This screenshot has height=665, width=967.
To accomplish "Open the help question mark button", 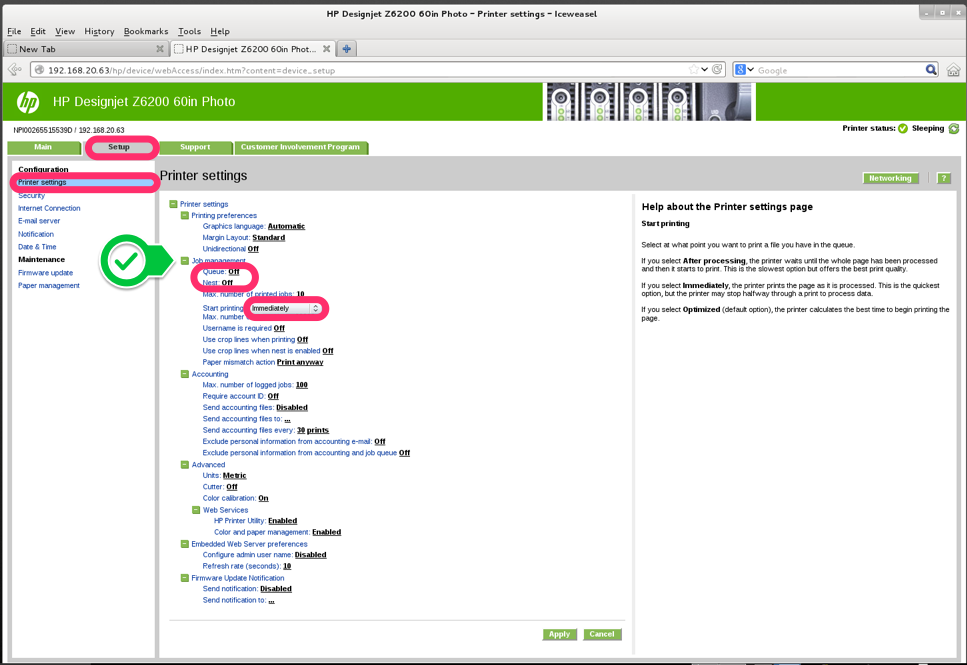I will (x=943, y=178).
